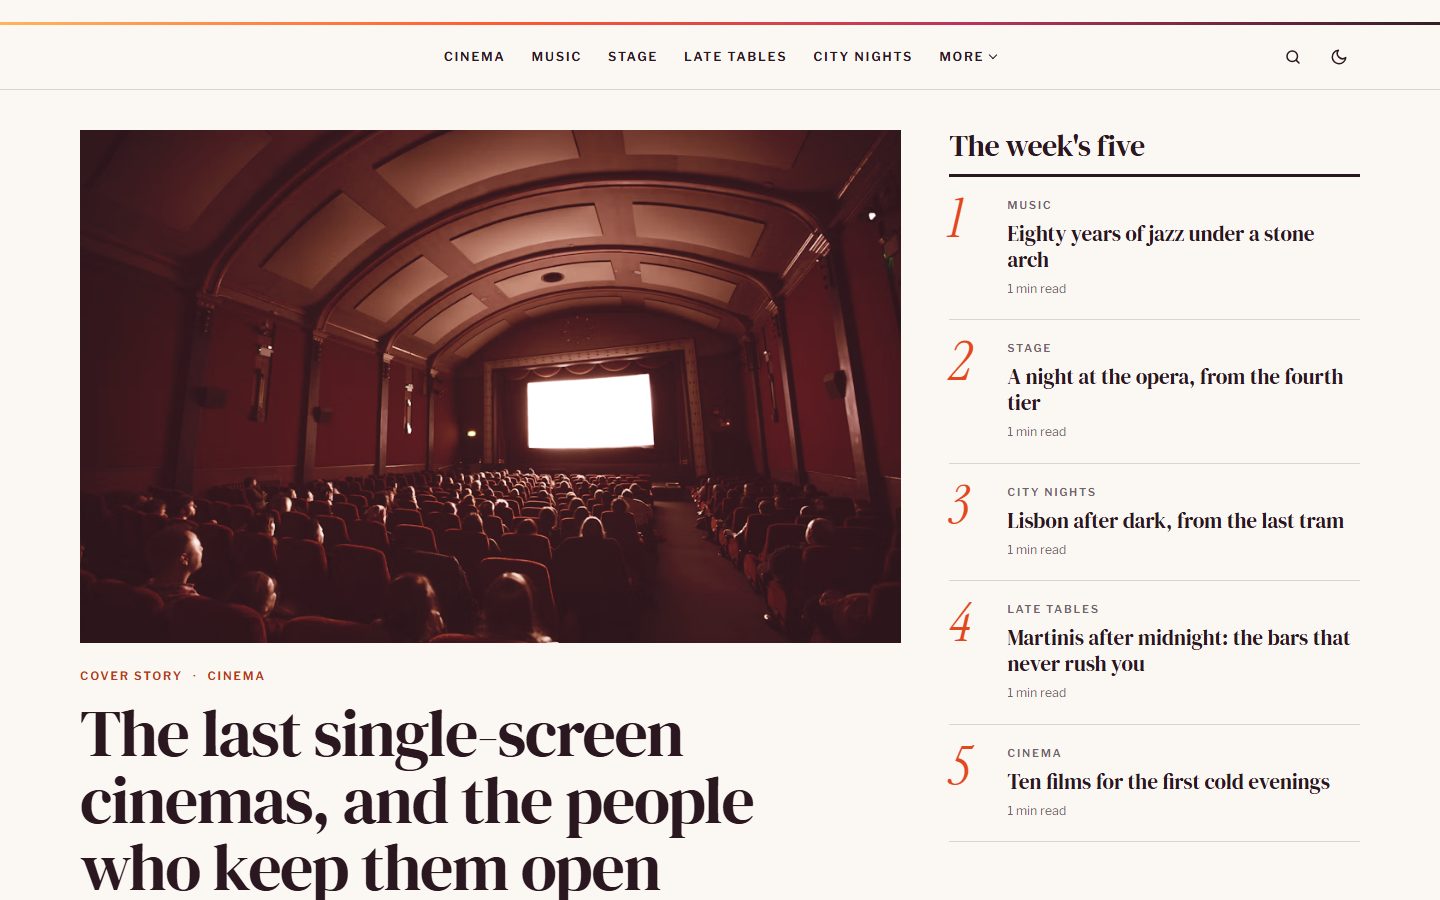Expand the MORE dropdown menu
1440x900 pixels.
tap(968, 57)
